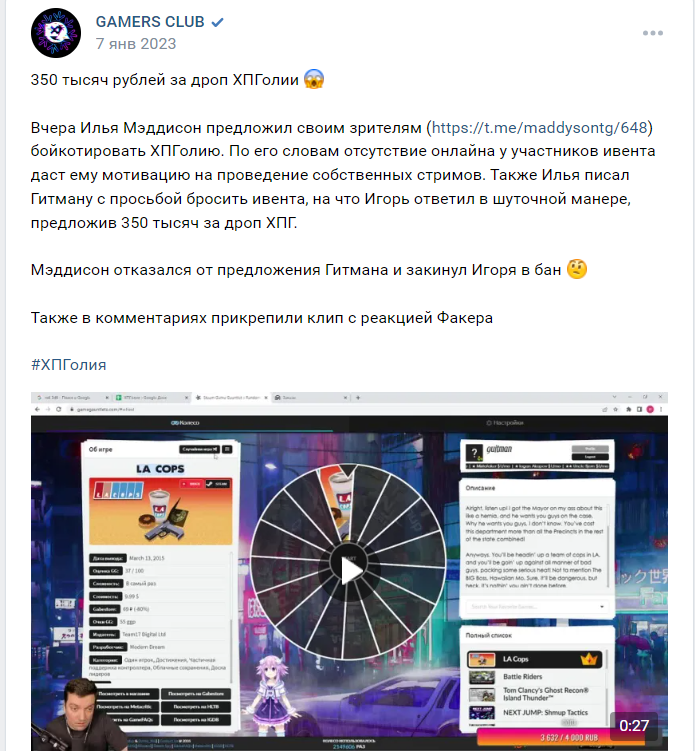
Task: Click the 0:27 video duration badge
Action: [634, 726]
